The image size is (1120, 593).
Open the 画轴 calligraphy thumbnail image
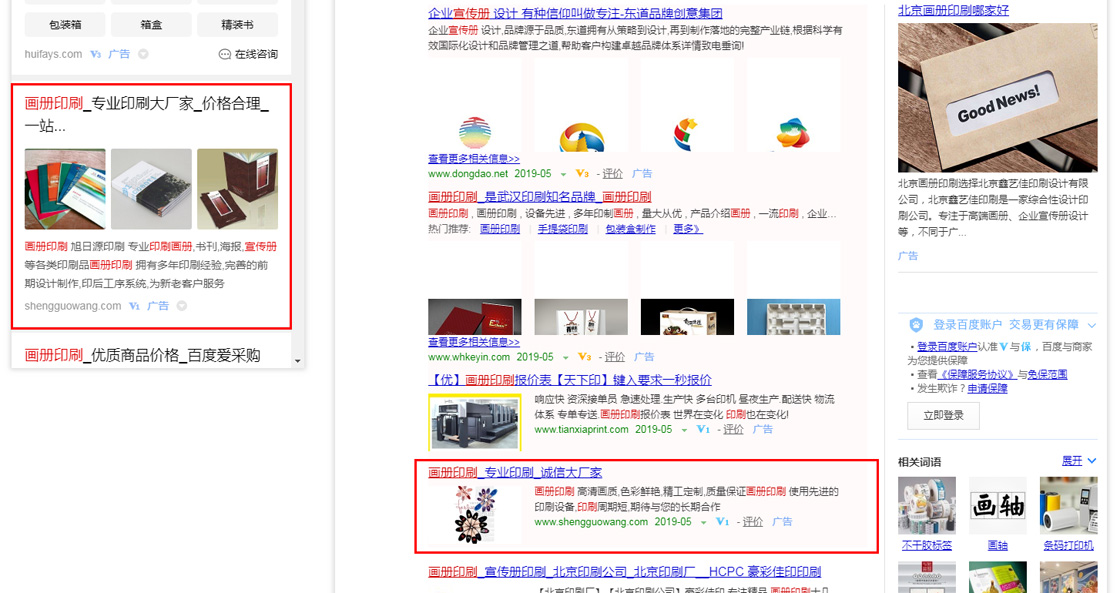point(997,506)
